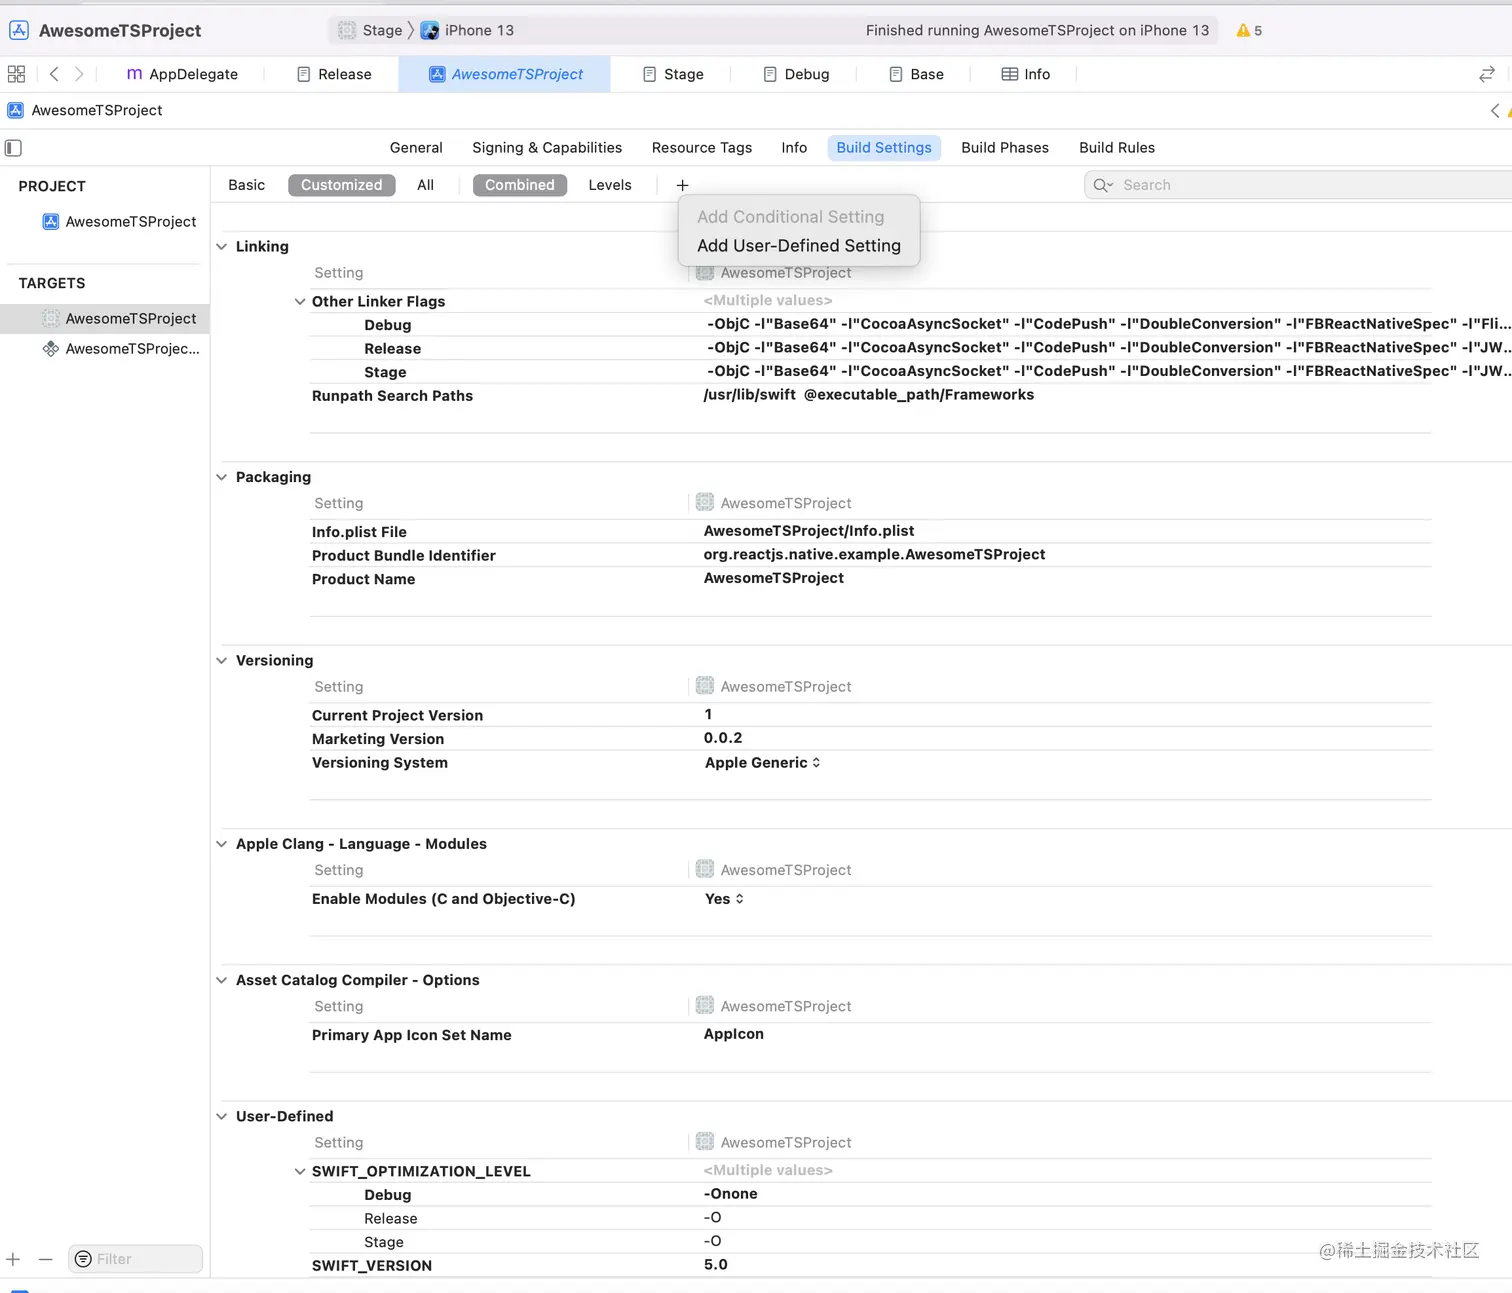
Task: Show Customized build settings
Action: pos(341,185)
